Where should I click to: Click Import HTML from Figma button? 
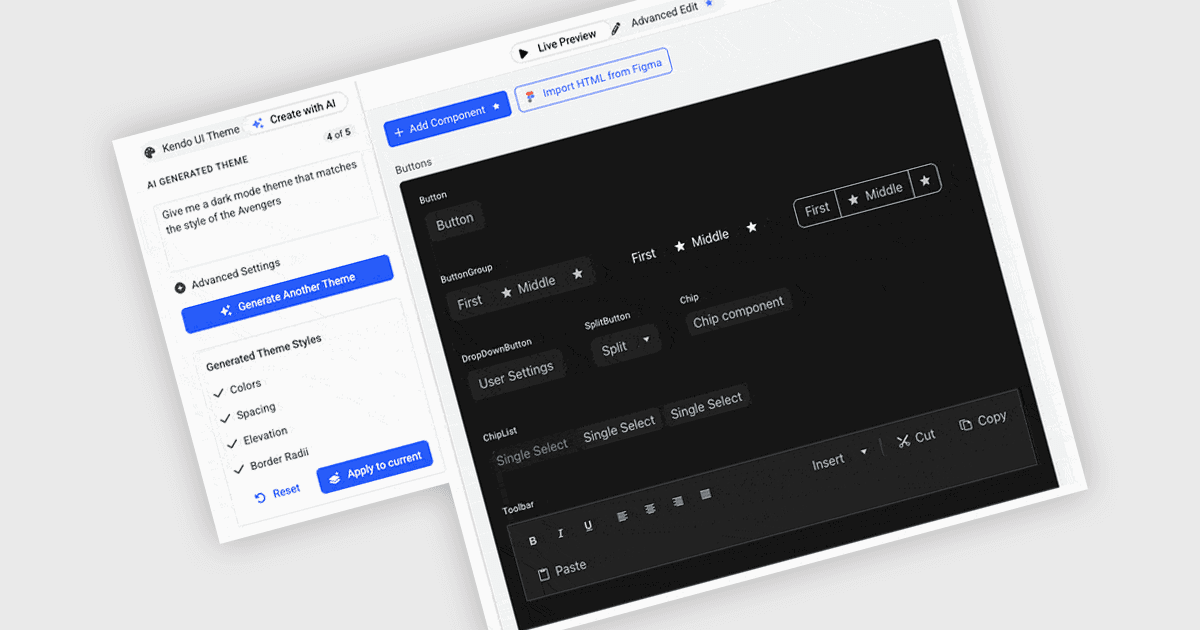pos(594,82)
